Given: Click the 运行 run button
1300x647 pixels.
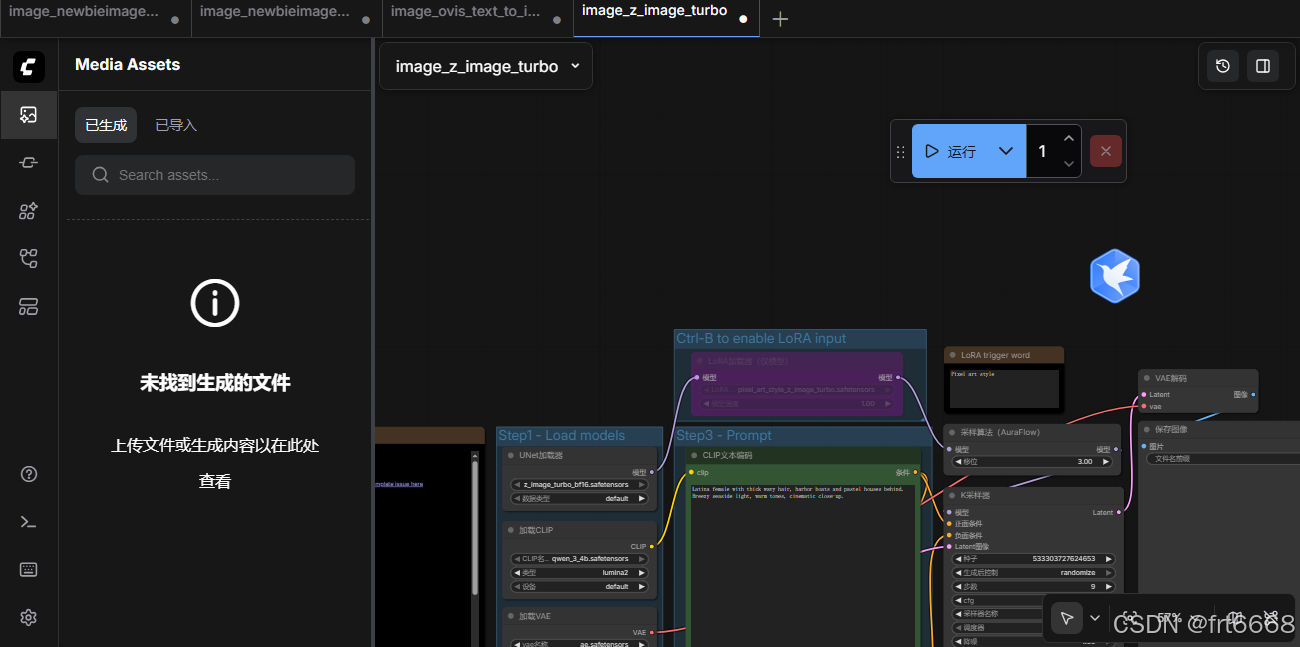Looking at the screenshot, I should point(951,151).
